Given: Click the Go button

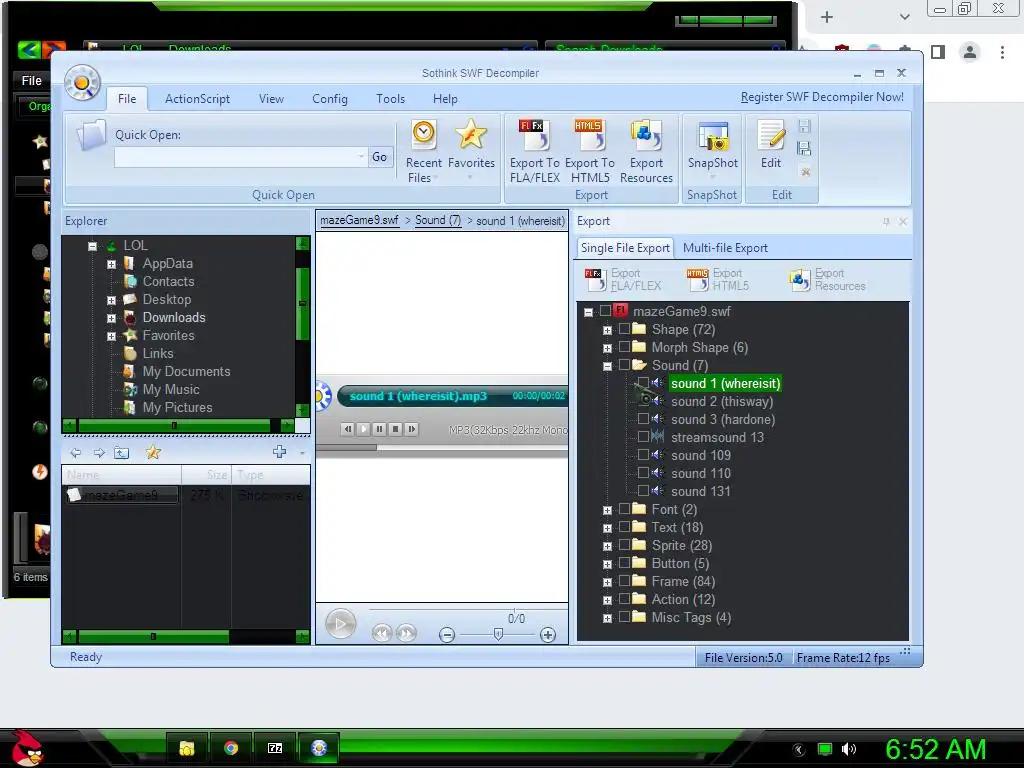Looking at the screenshot, I should click(379, 157).
